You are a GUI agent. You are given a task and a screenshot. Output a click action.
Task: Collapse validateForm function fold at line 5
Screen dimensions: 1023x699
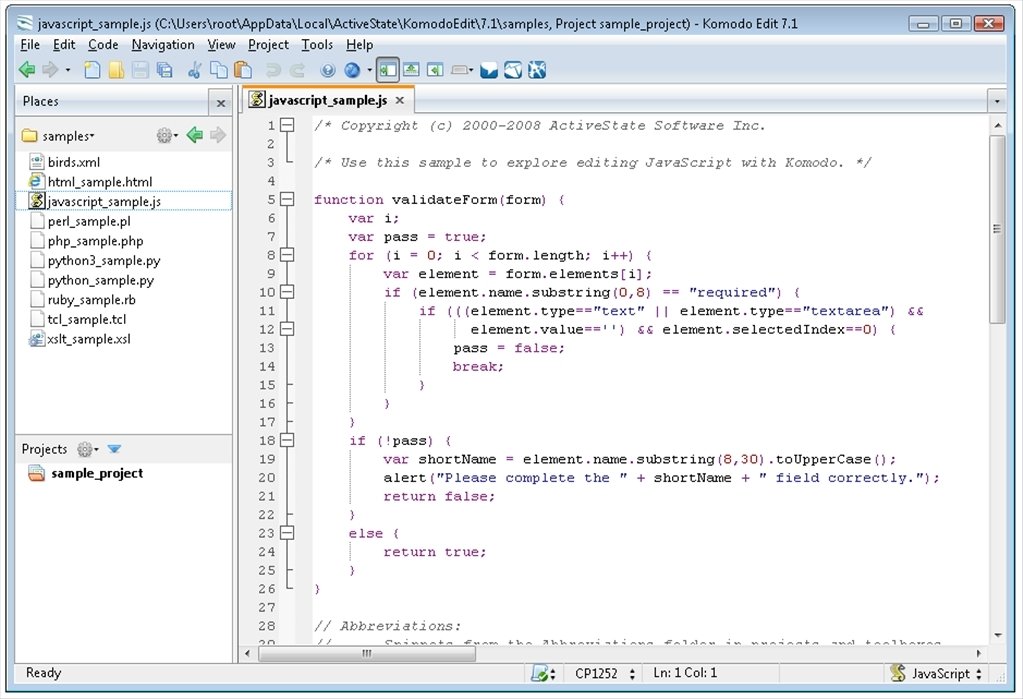(287, 199)
